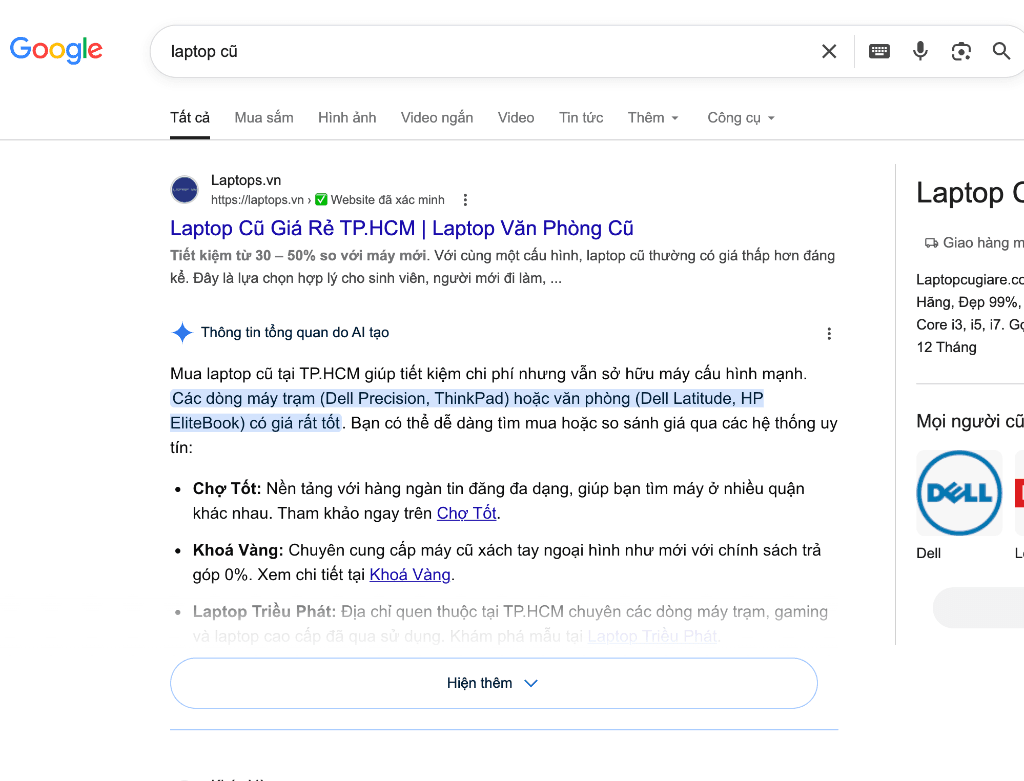Click the "Mọi người cũ" side panel heading
Image resolution: width=1024 pixels, height=781 pixels.
970,421
